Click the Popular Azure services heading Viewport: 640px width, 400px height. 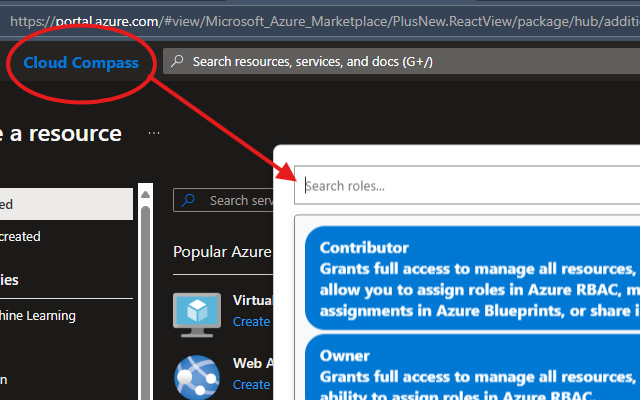pyautogui.click(x=222, y=251)
